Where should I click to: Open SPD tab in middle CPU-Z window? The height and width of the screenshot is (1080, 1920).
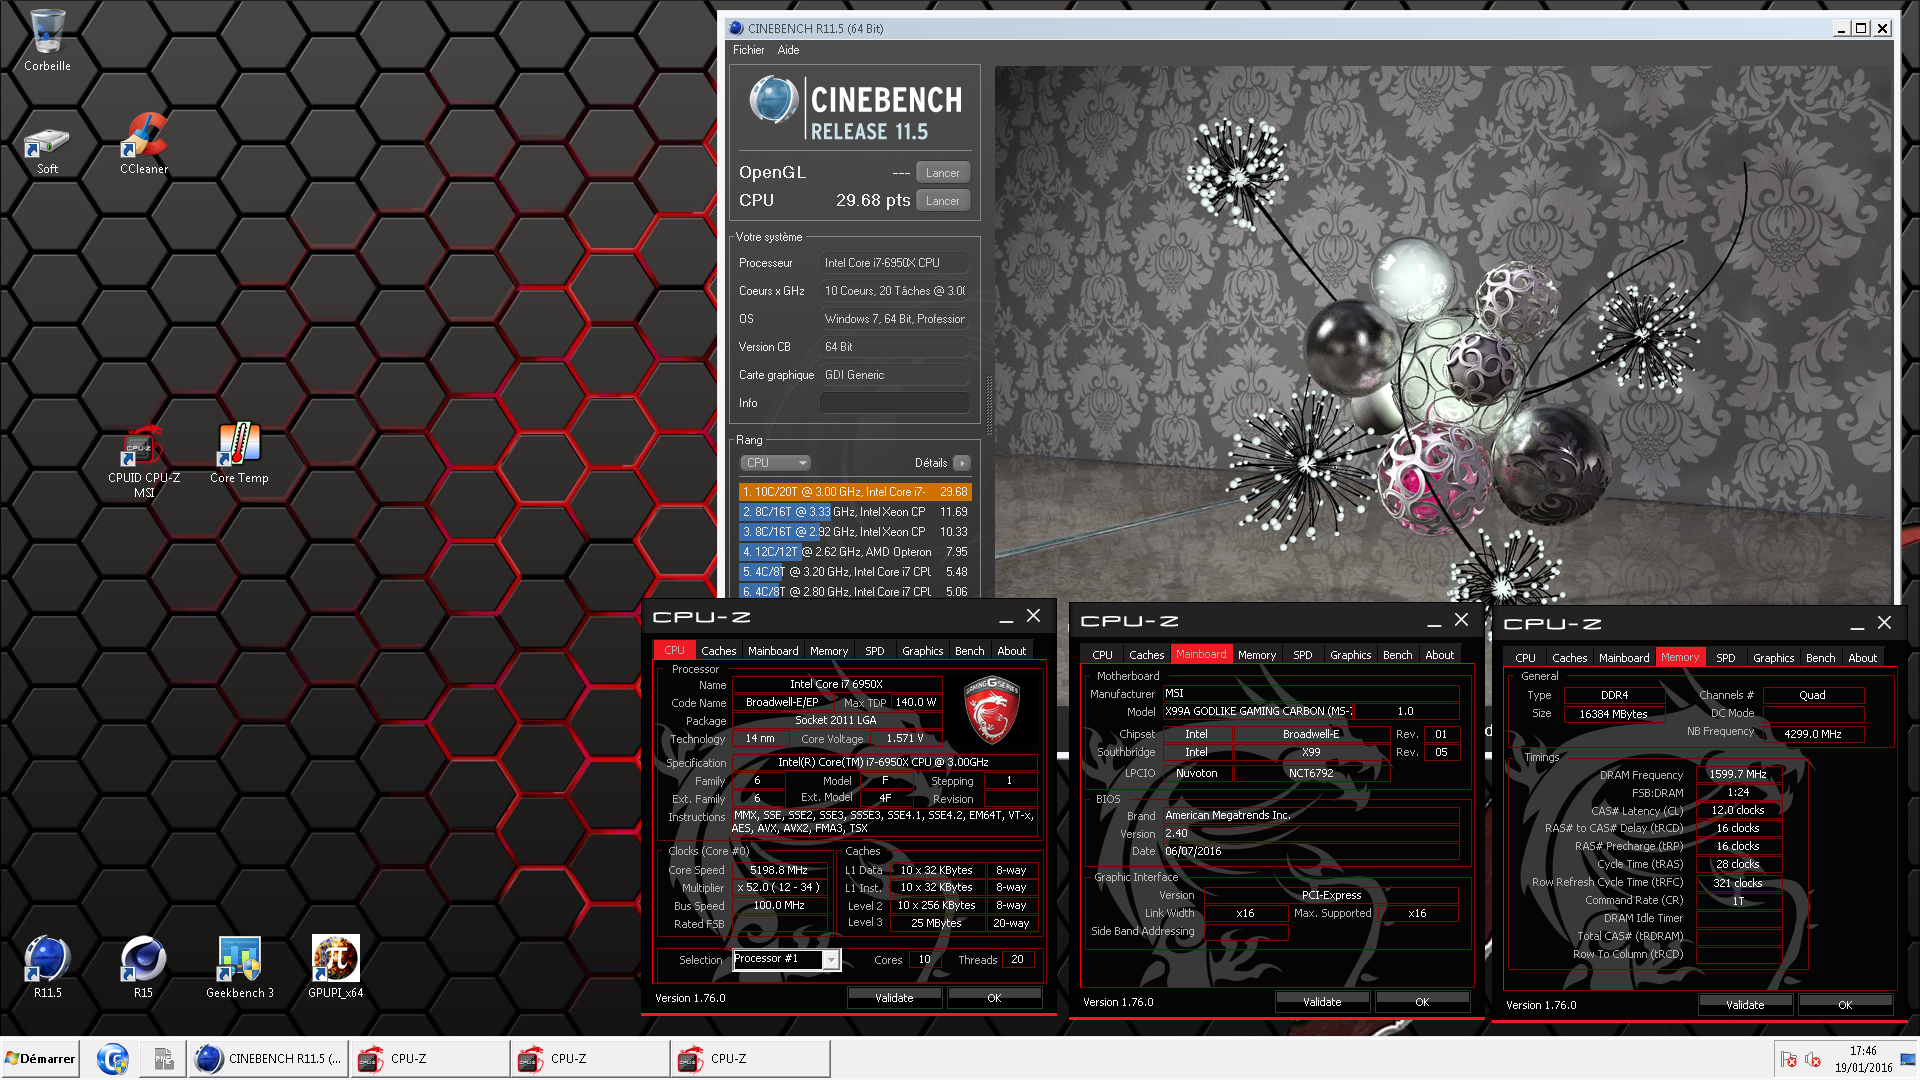click(x=1302, y=655)
